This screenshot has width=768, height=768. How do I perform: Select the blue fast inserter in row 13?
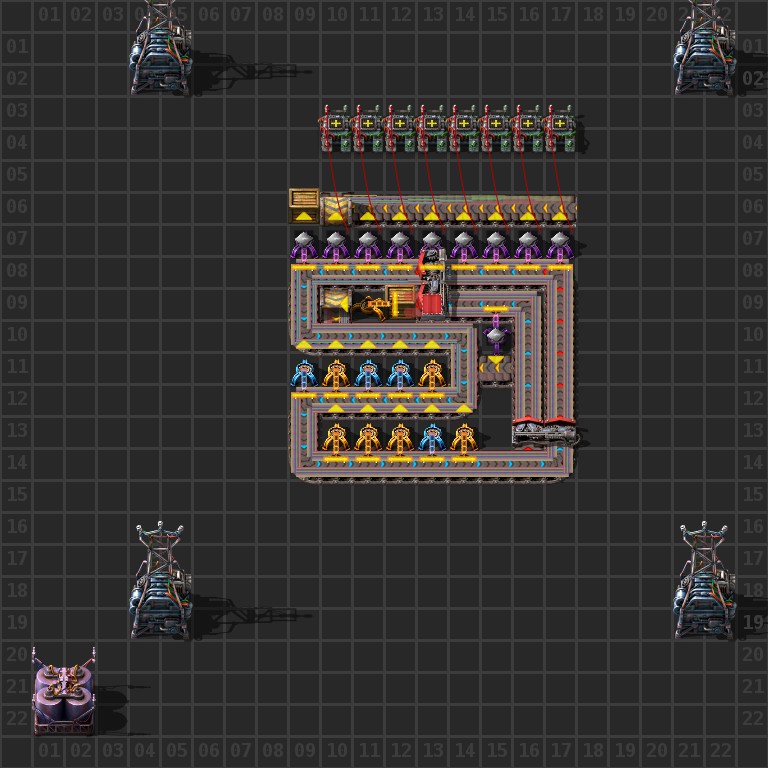tap(432, 439)
